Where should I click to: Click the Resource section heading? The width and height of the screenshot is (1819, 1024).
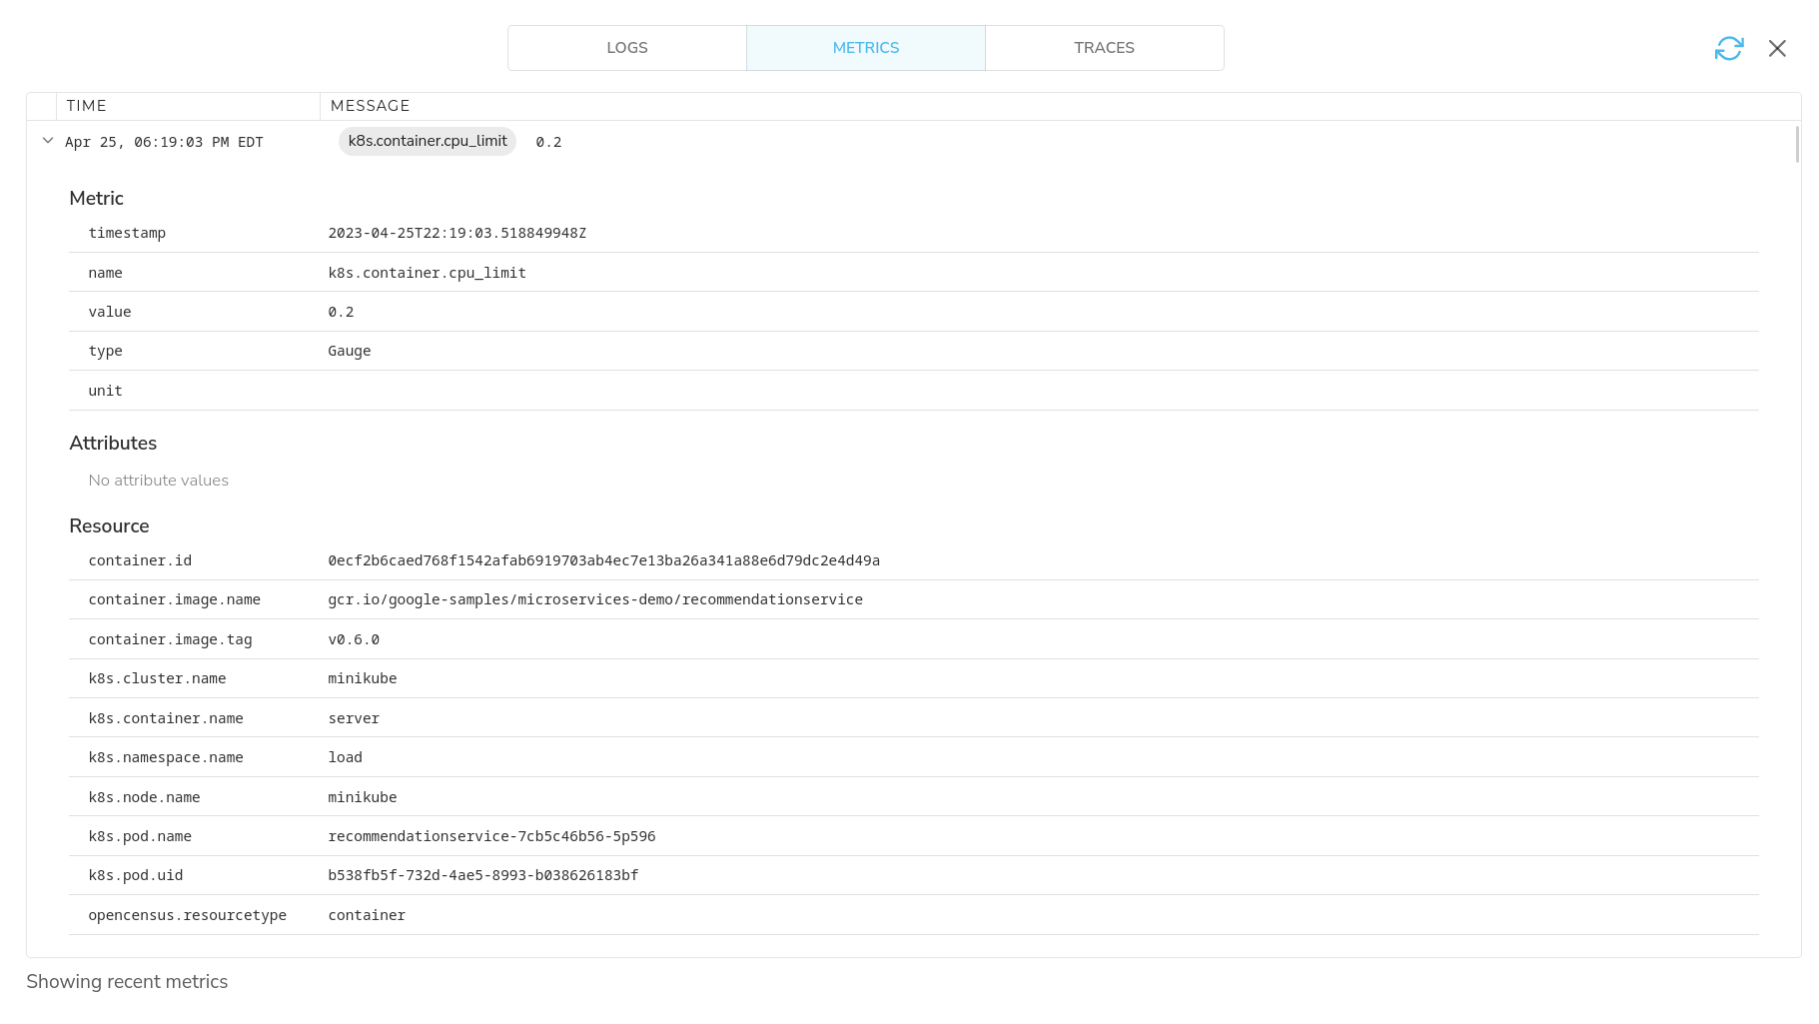(109, 526)
